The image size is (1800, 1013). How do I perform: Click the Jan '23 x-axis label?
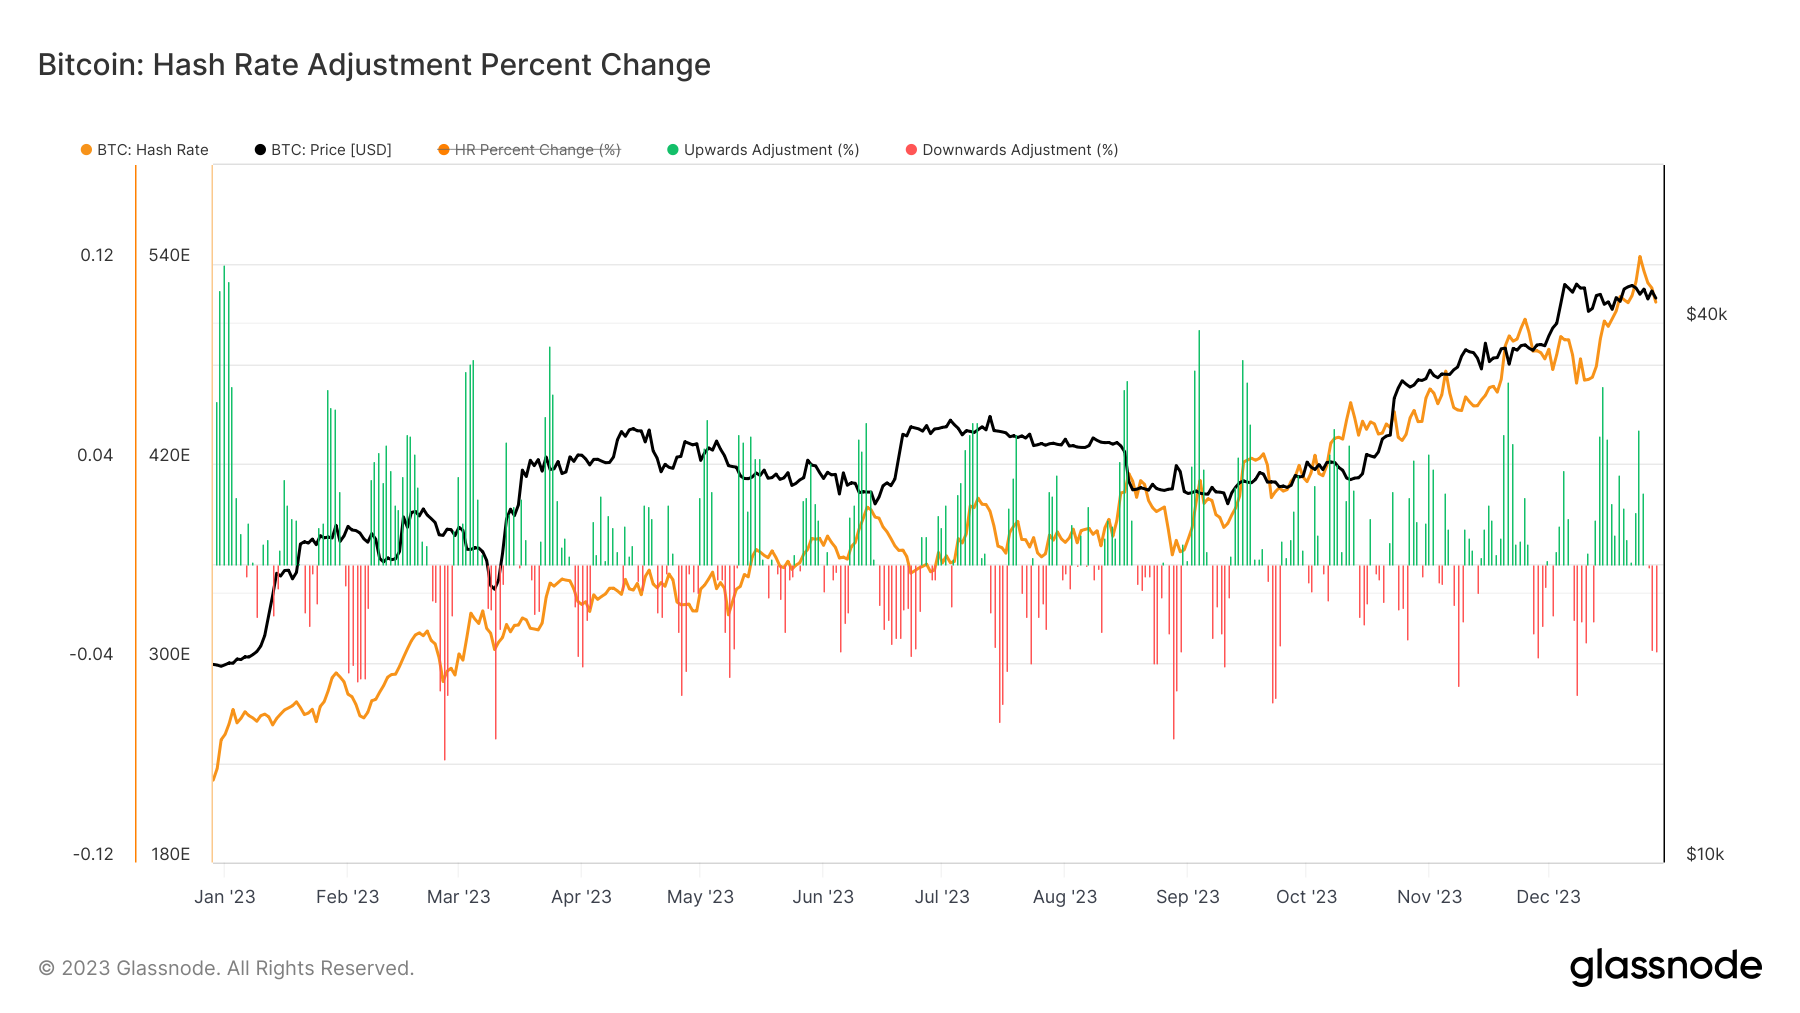pyautogui.click(x=225, y=897)
